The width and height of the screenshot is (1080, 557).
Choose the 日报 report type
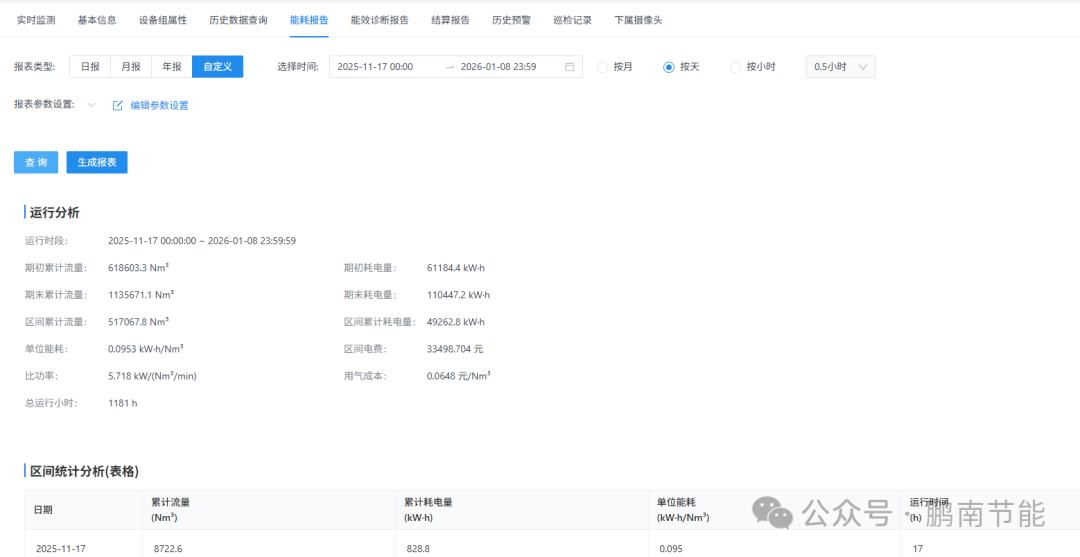tap(90, 67)
